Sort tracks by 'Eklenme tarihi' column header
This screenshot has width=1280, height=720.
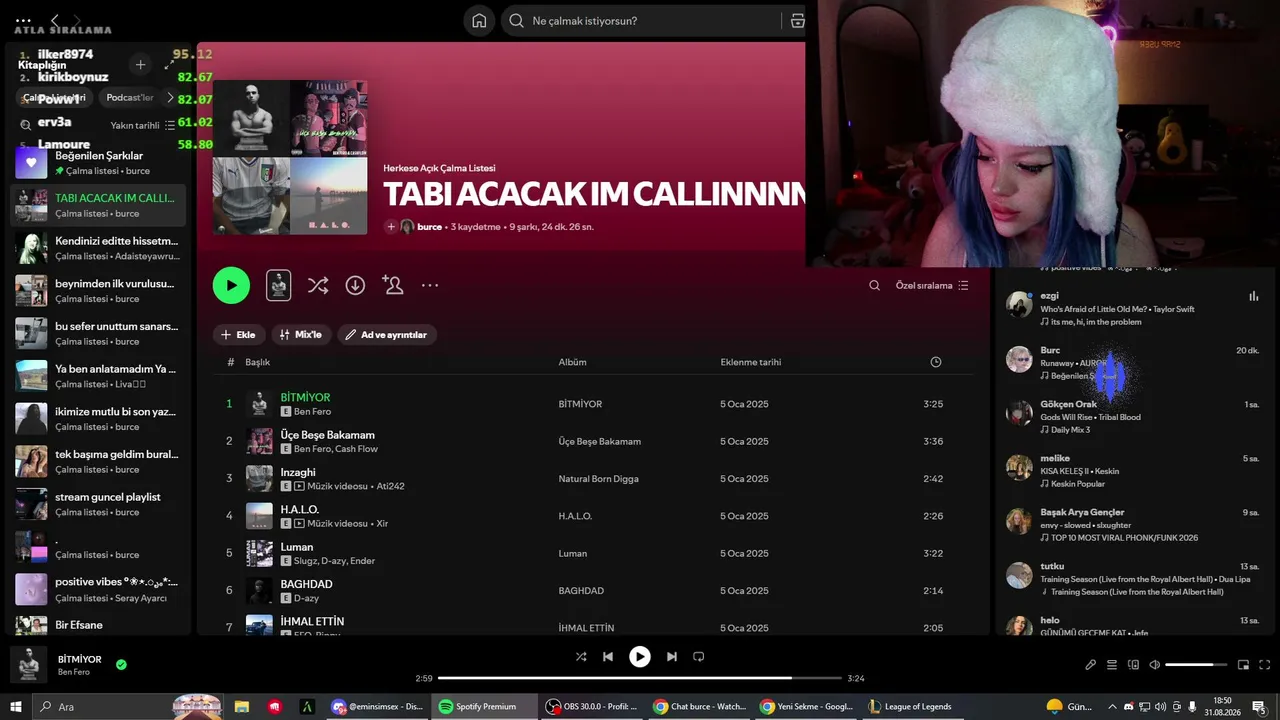751,362
